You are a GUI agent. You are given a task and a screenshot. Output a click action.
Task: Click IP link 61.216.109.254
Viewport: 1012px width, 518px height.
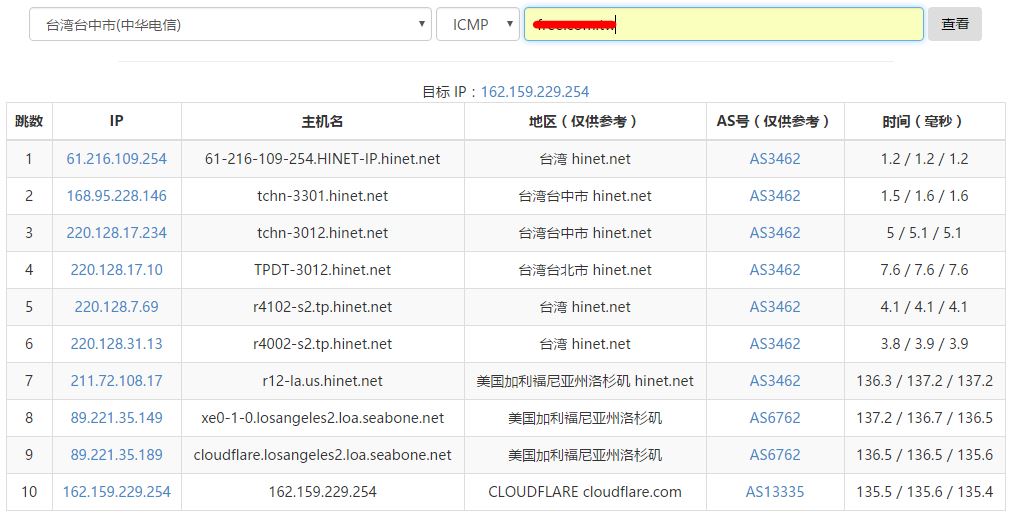117,159
